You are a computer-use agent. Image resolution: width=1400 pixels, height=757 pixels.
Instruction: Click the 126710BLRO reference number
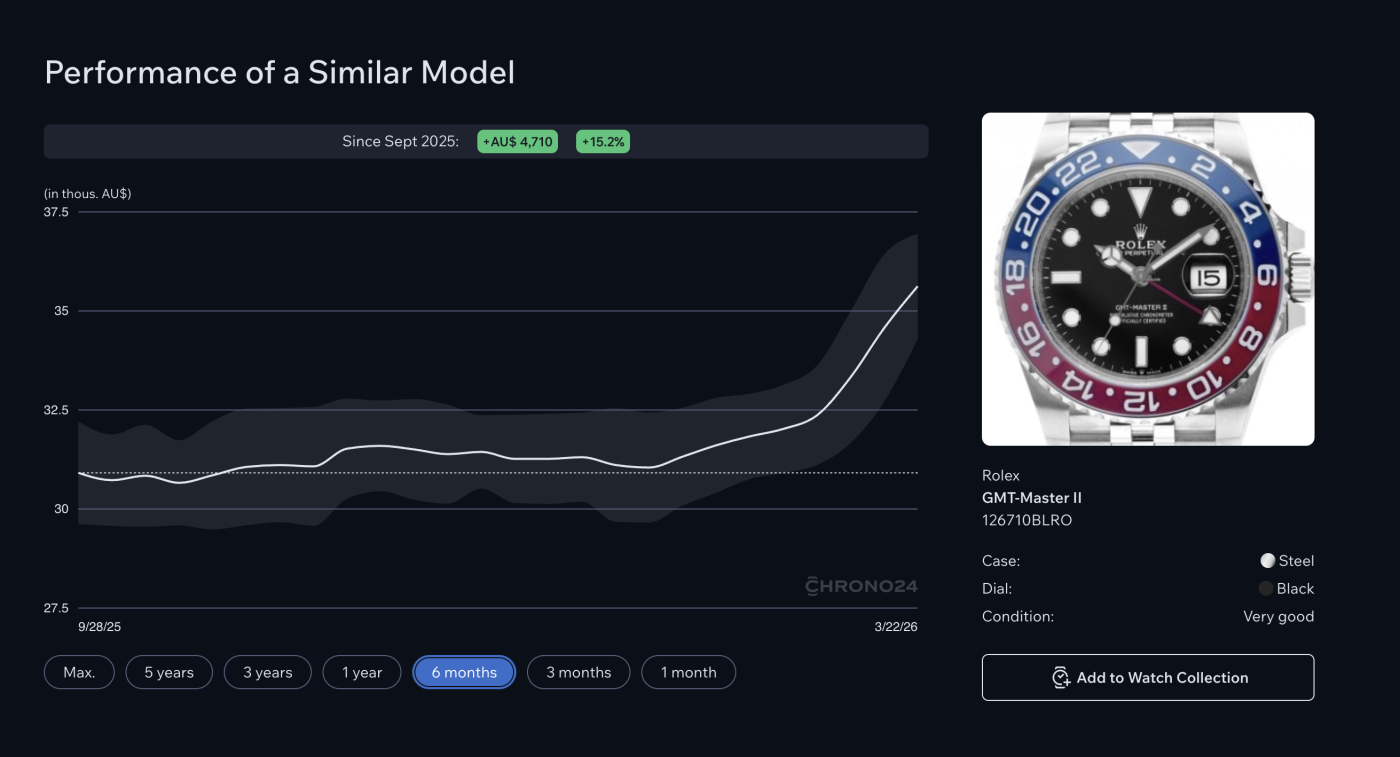(1027, 520)
